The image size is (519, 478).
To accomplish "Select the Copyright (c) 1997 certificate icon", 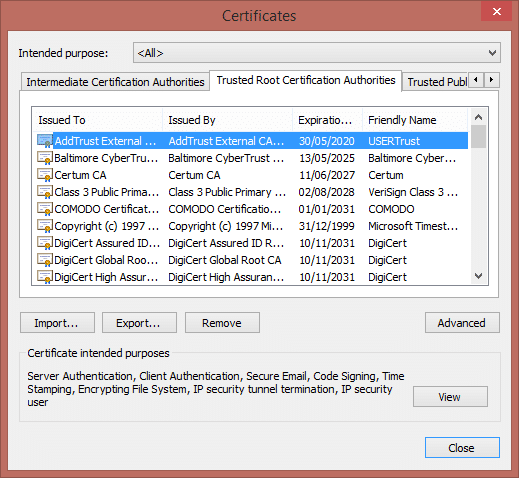I will click(x=45, y=226).
